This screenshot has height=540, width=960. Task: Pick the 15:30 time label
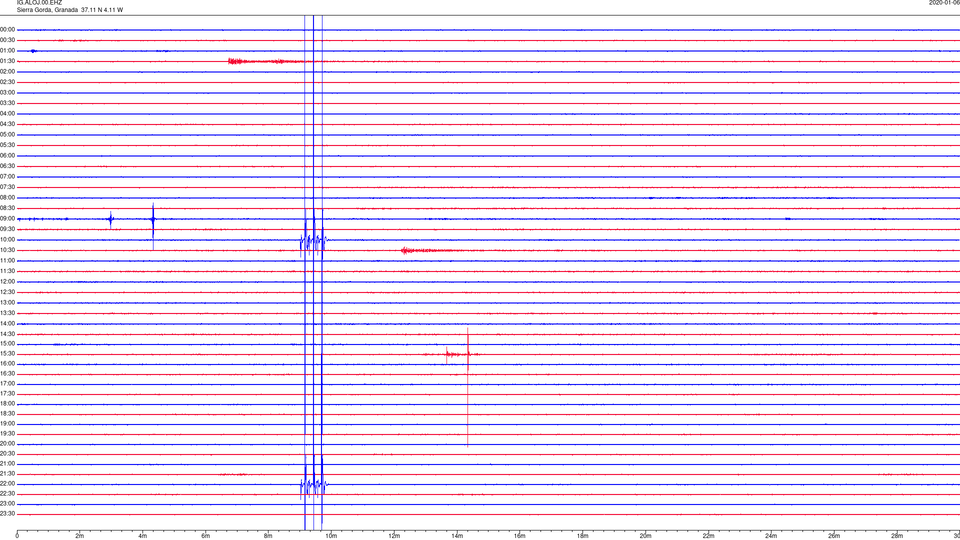(x=7, y=353)
